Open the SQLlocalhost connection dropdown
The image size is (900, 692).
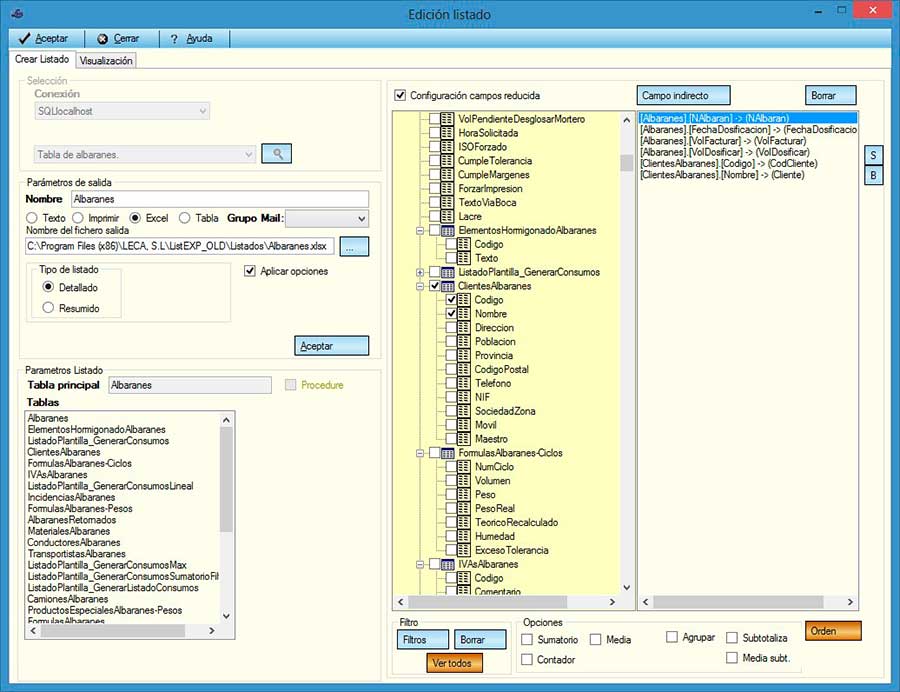tap(122, 111)
